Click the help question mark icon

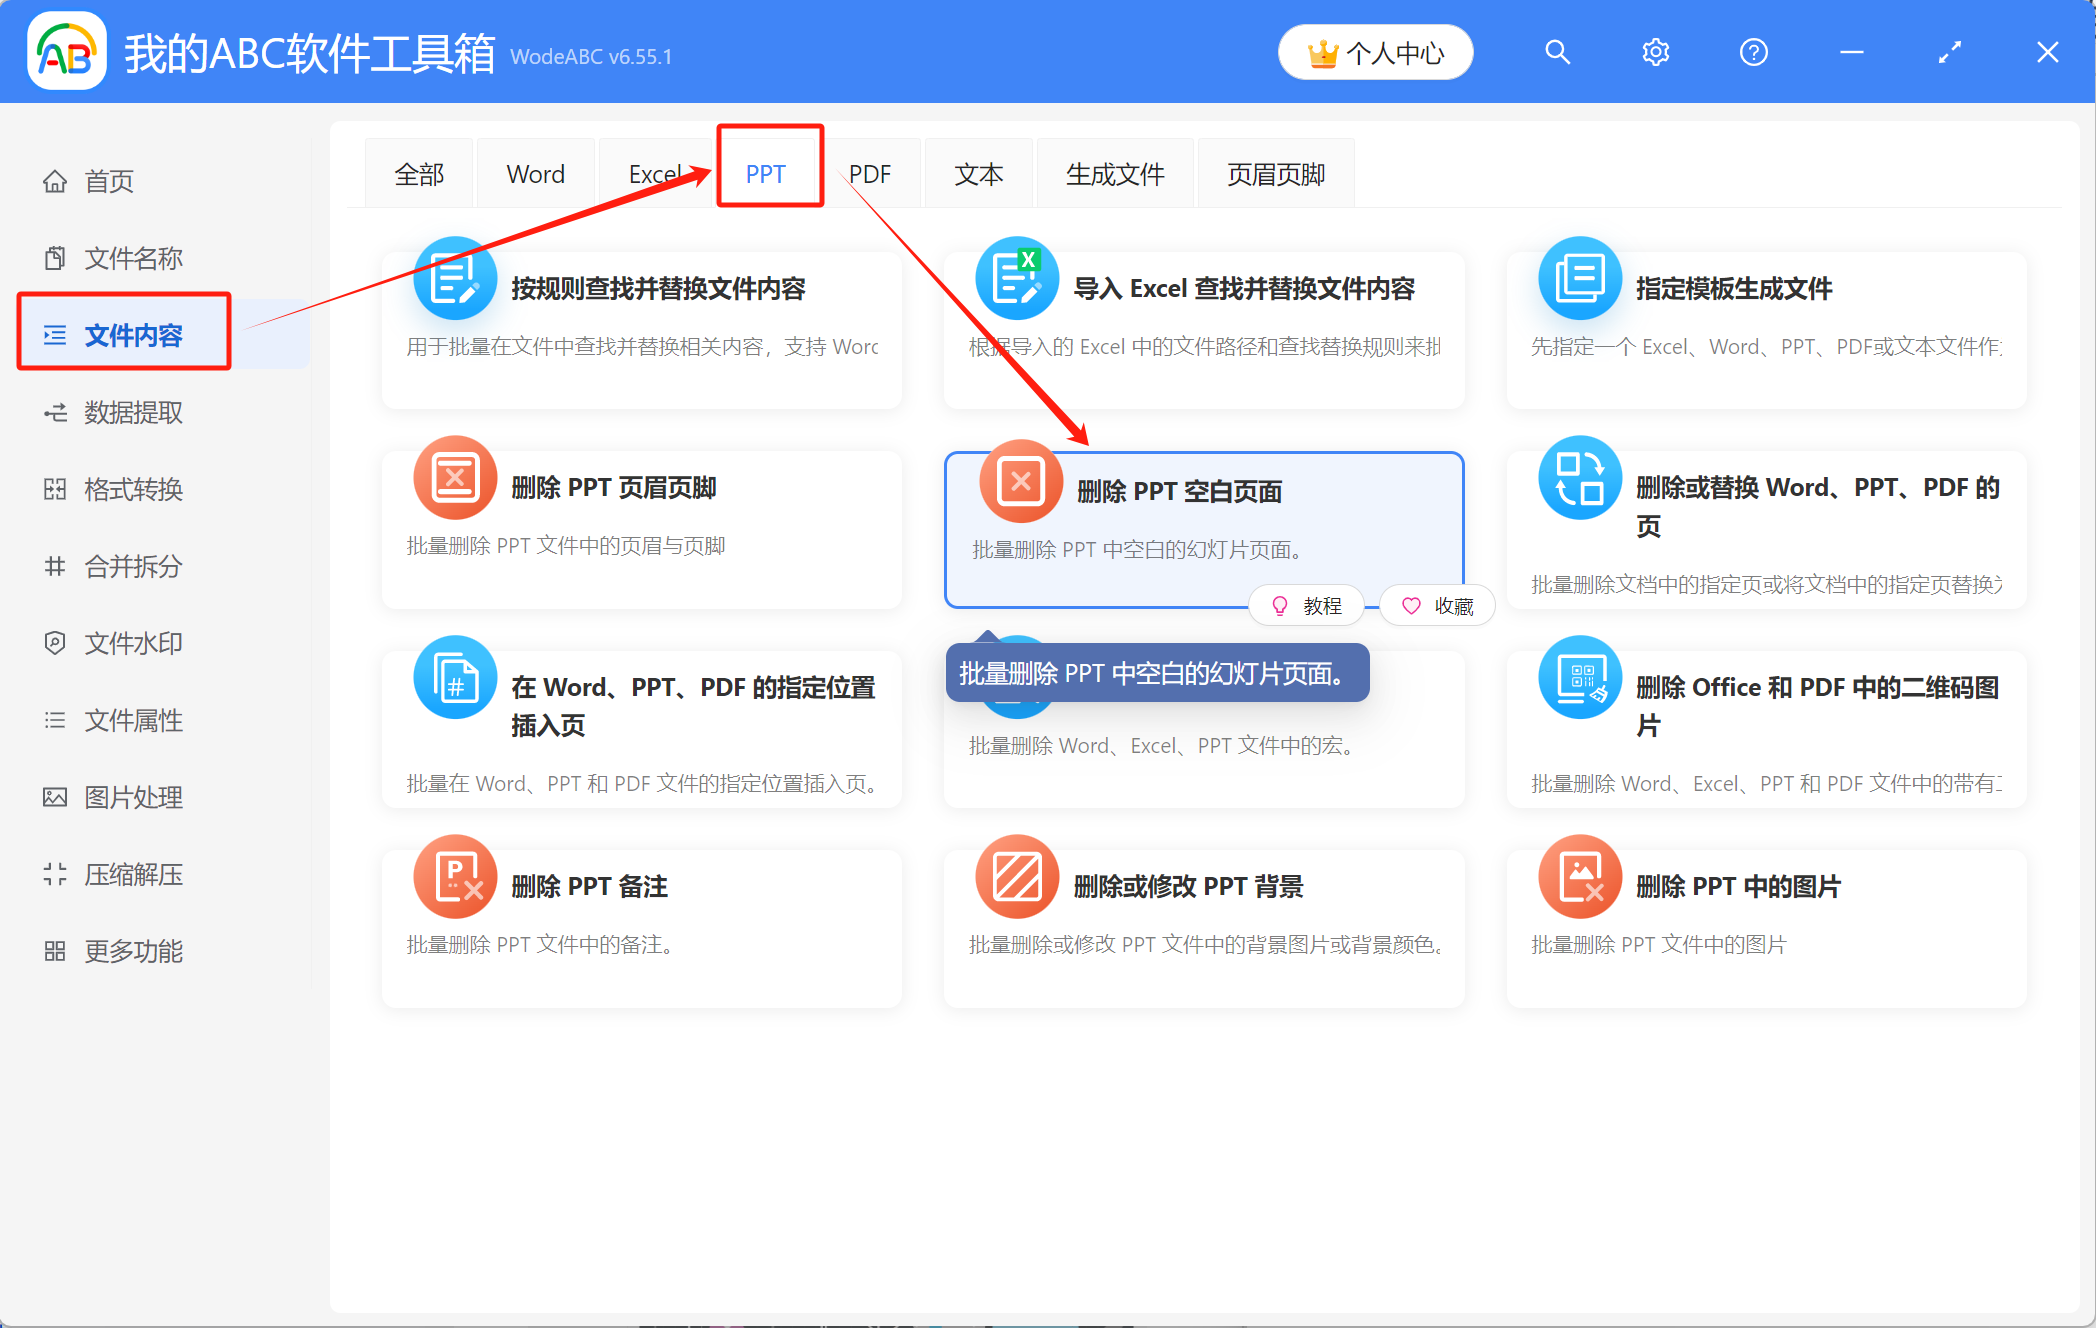(1753, 52)
